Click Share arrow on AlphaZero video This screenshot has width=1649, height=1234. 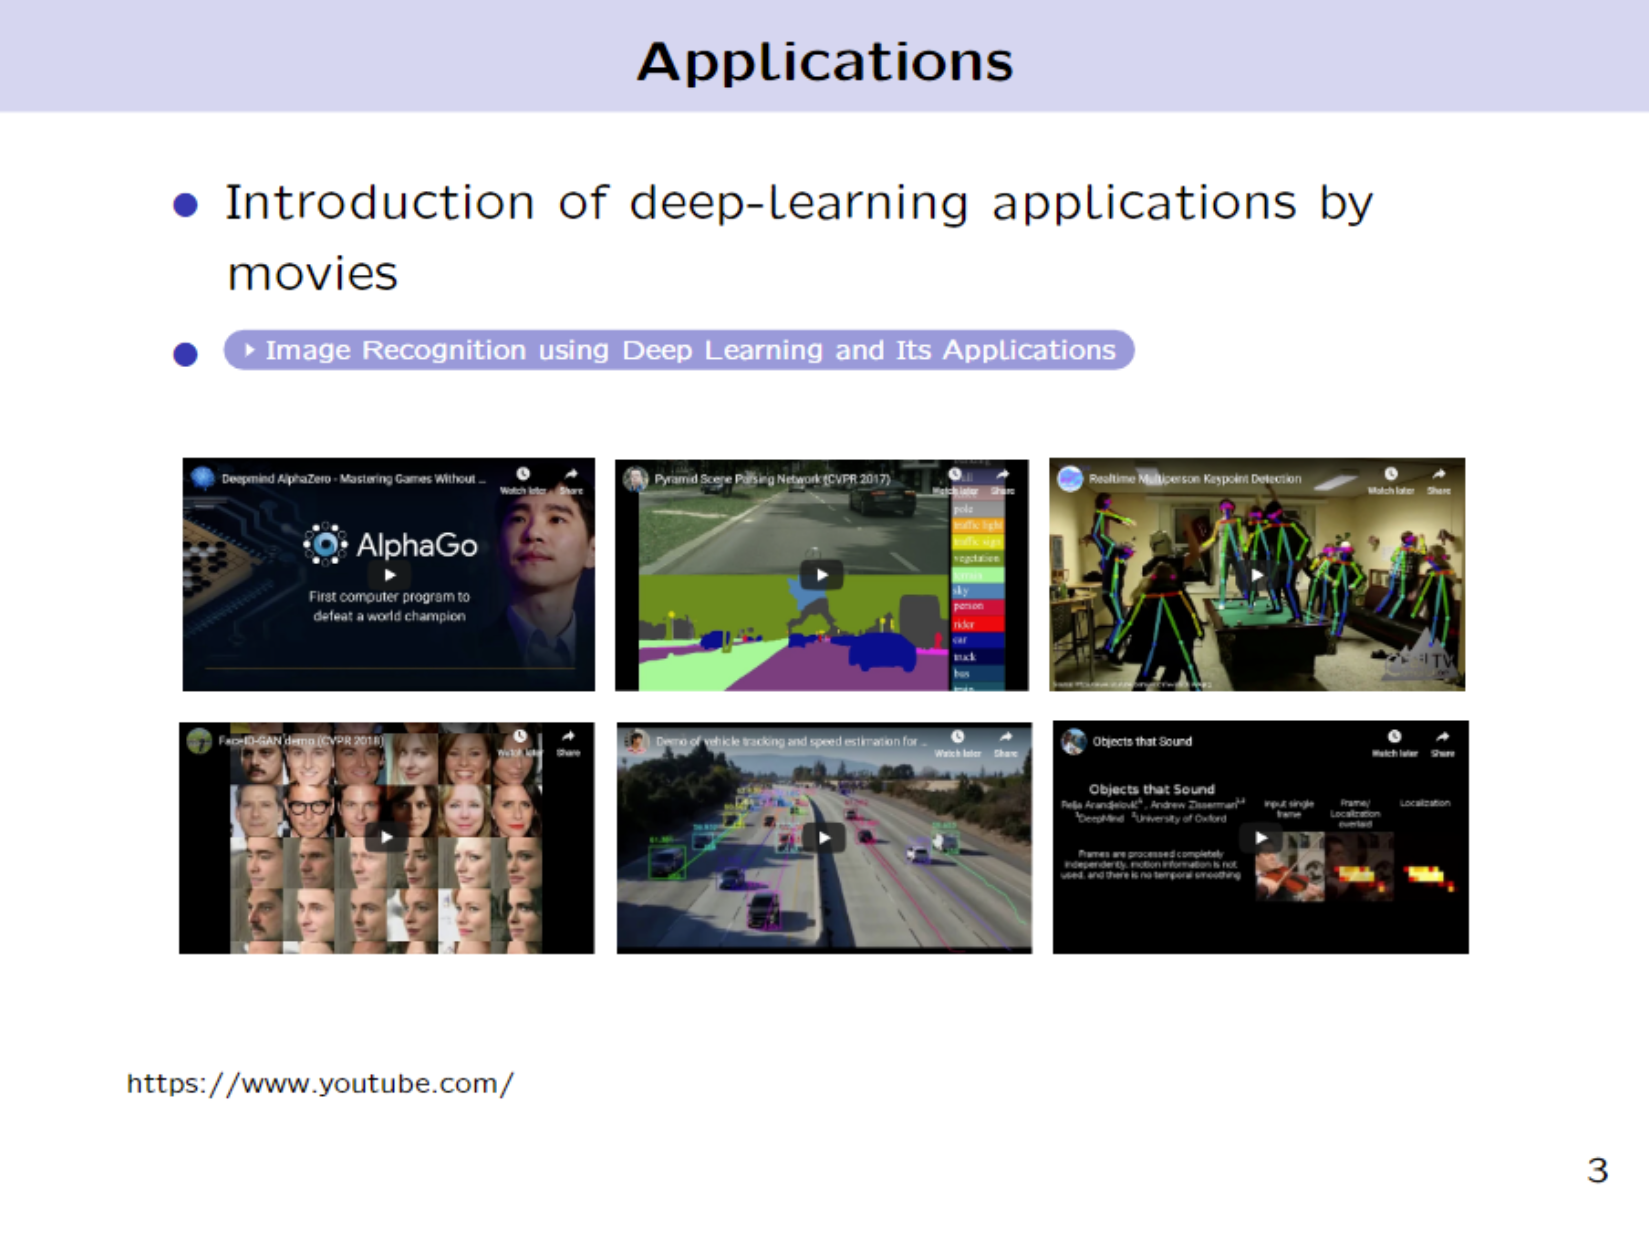pos(571,474)
